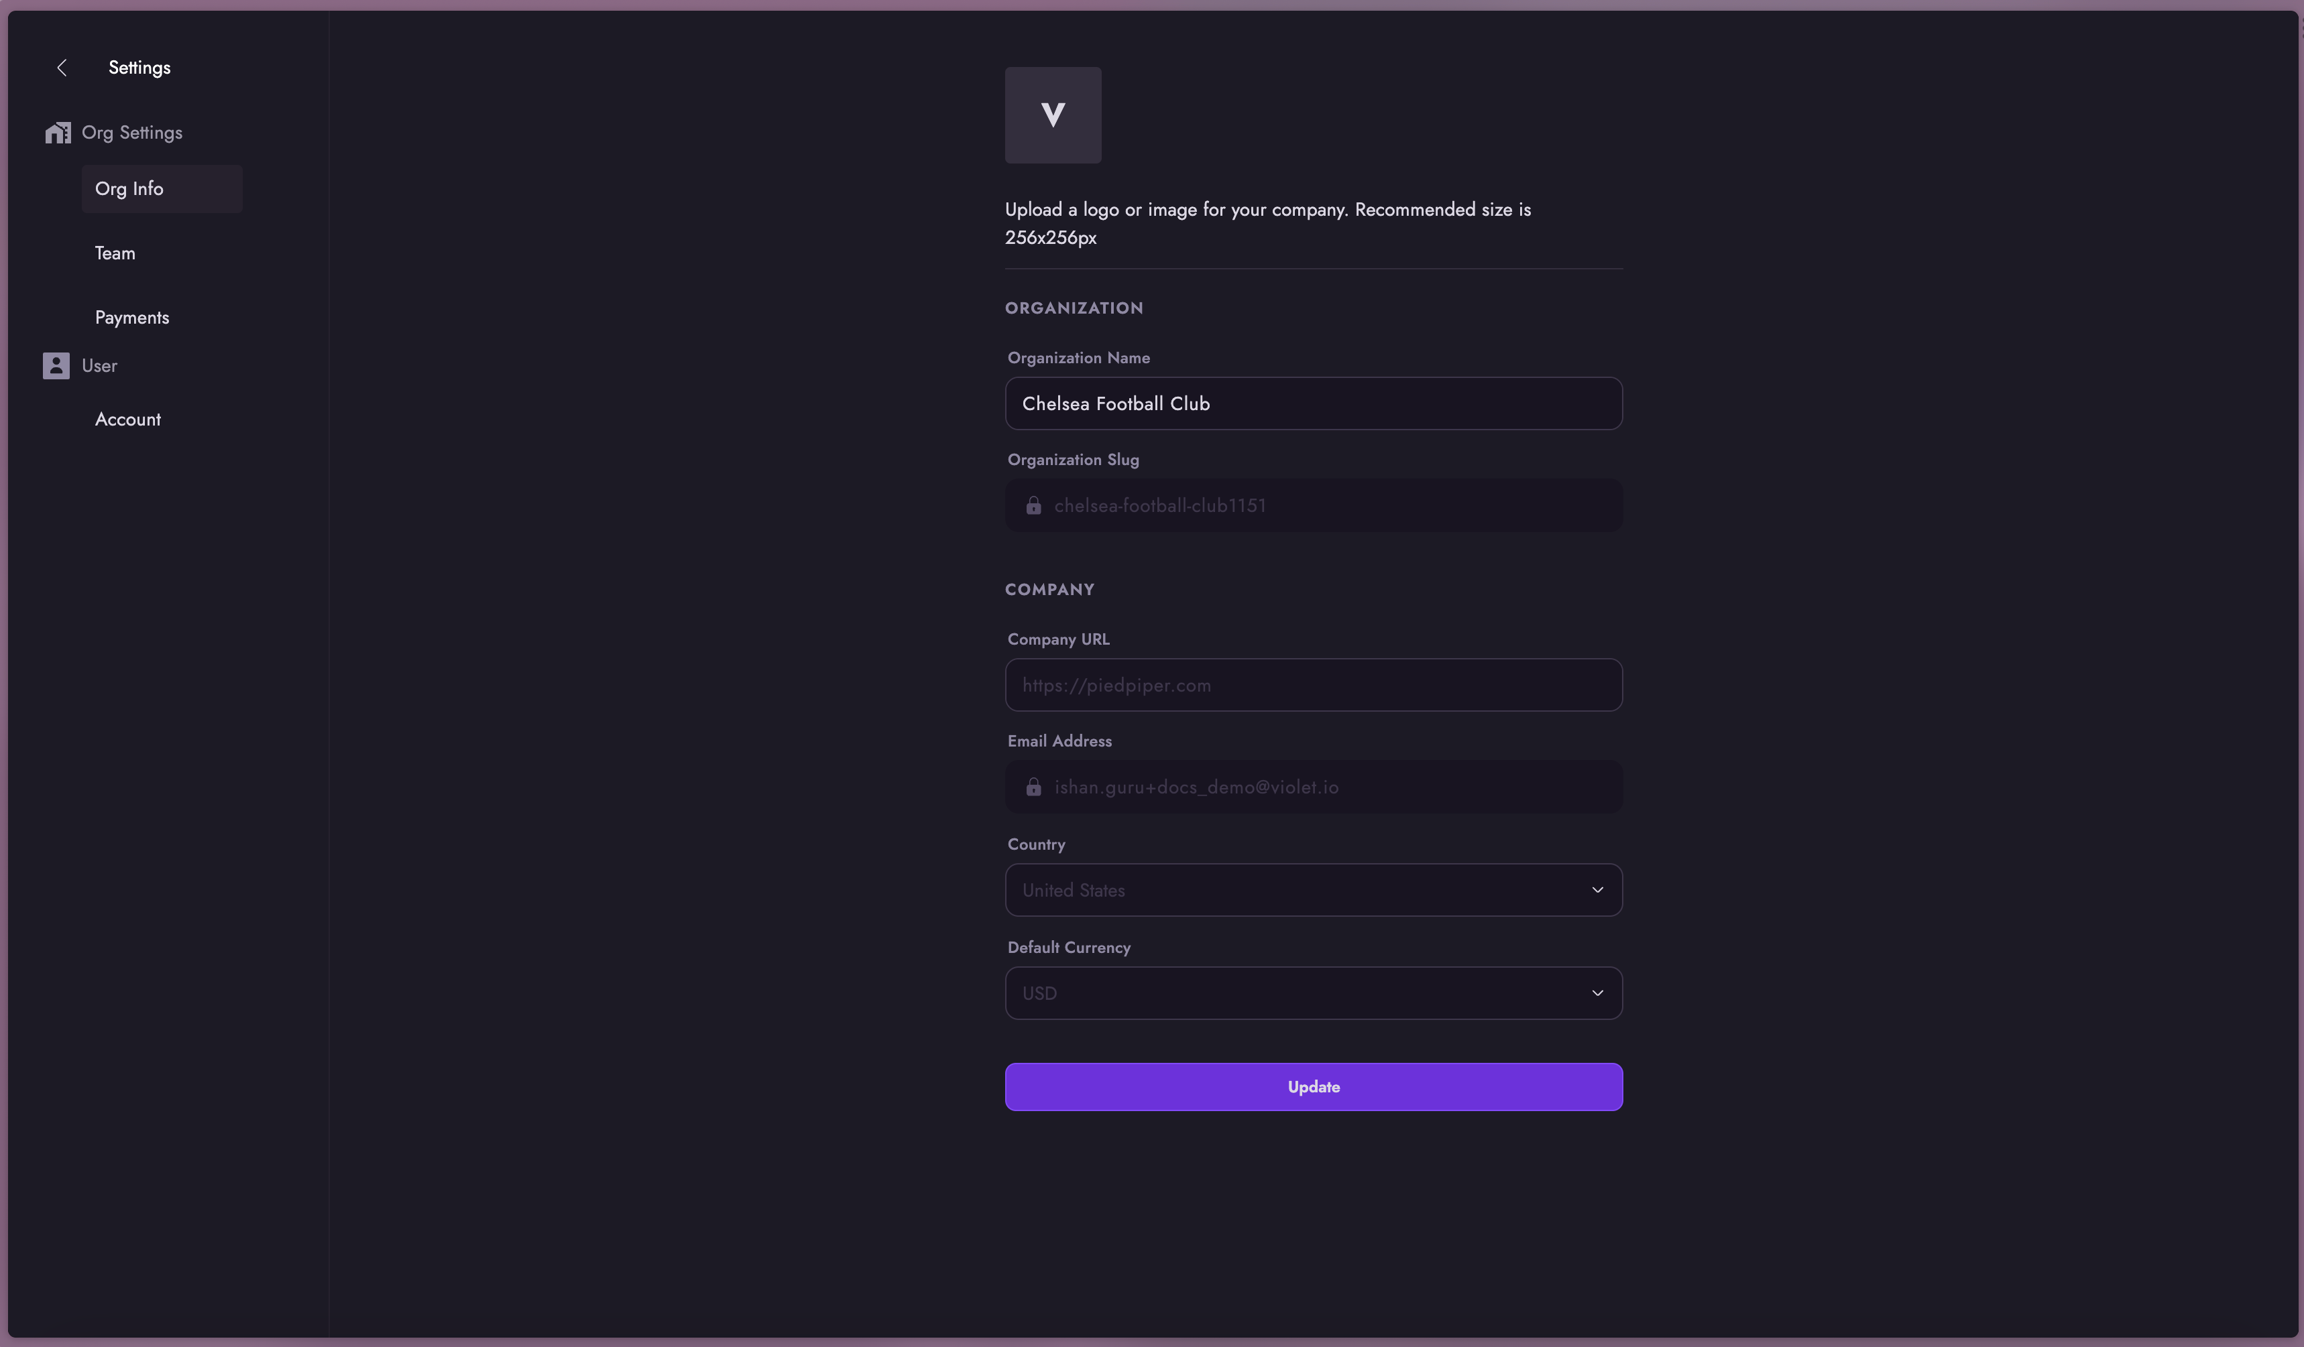Focus the Company URL input field

click(x=1313, y=685)
